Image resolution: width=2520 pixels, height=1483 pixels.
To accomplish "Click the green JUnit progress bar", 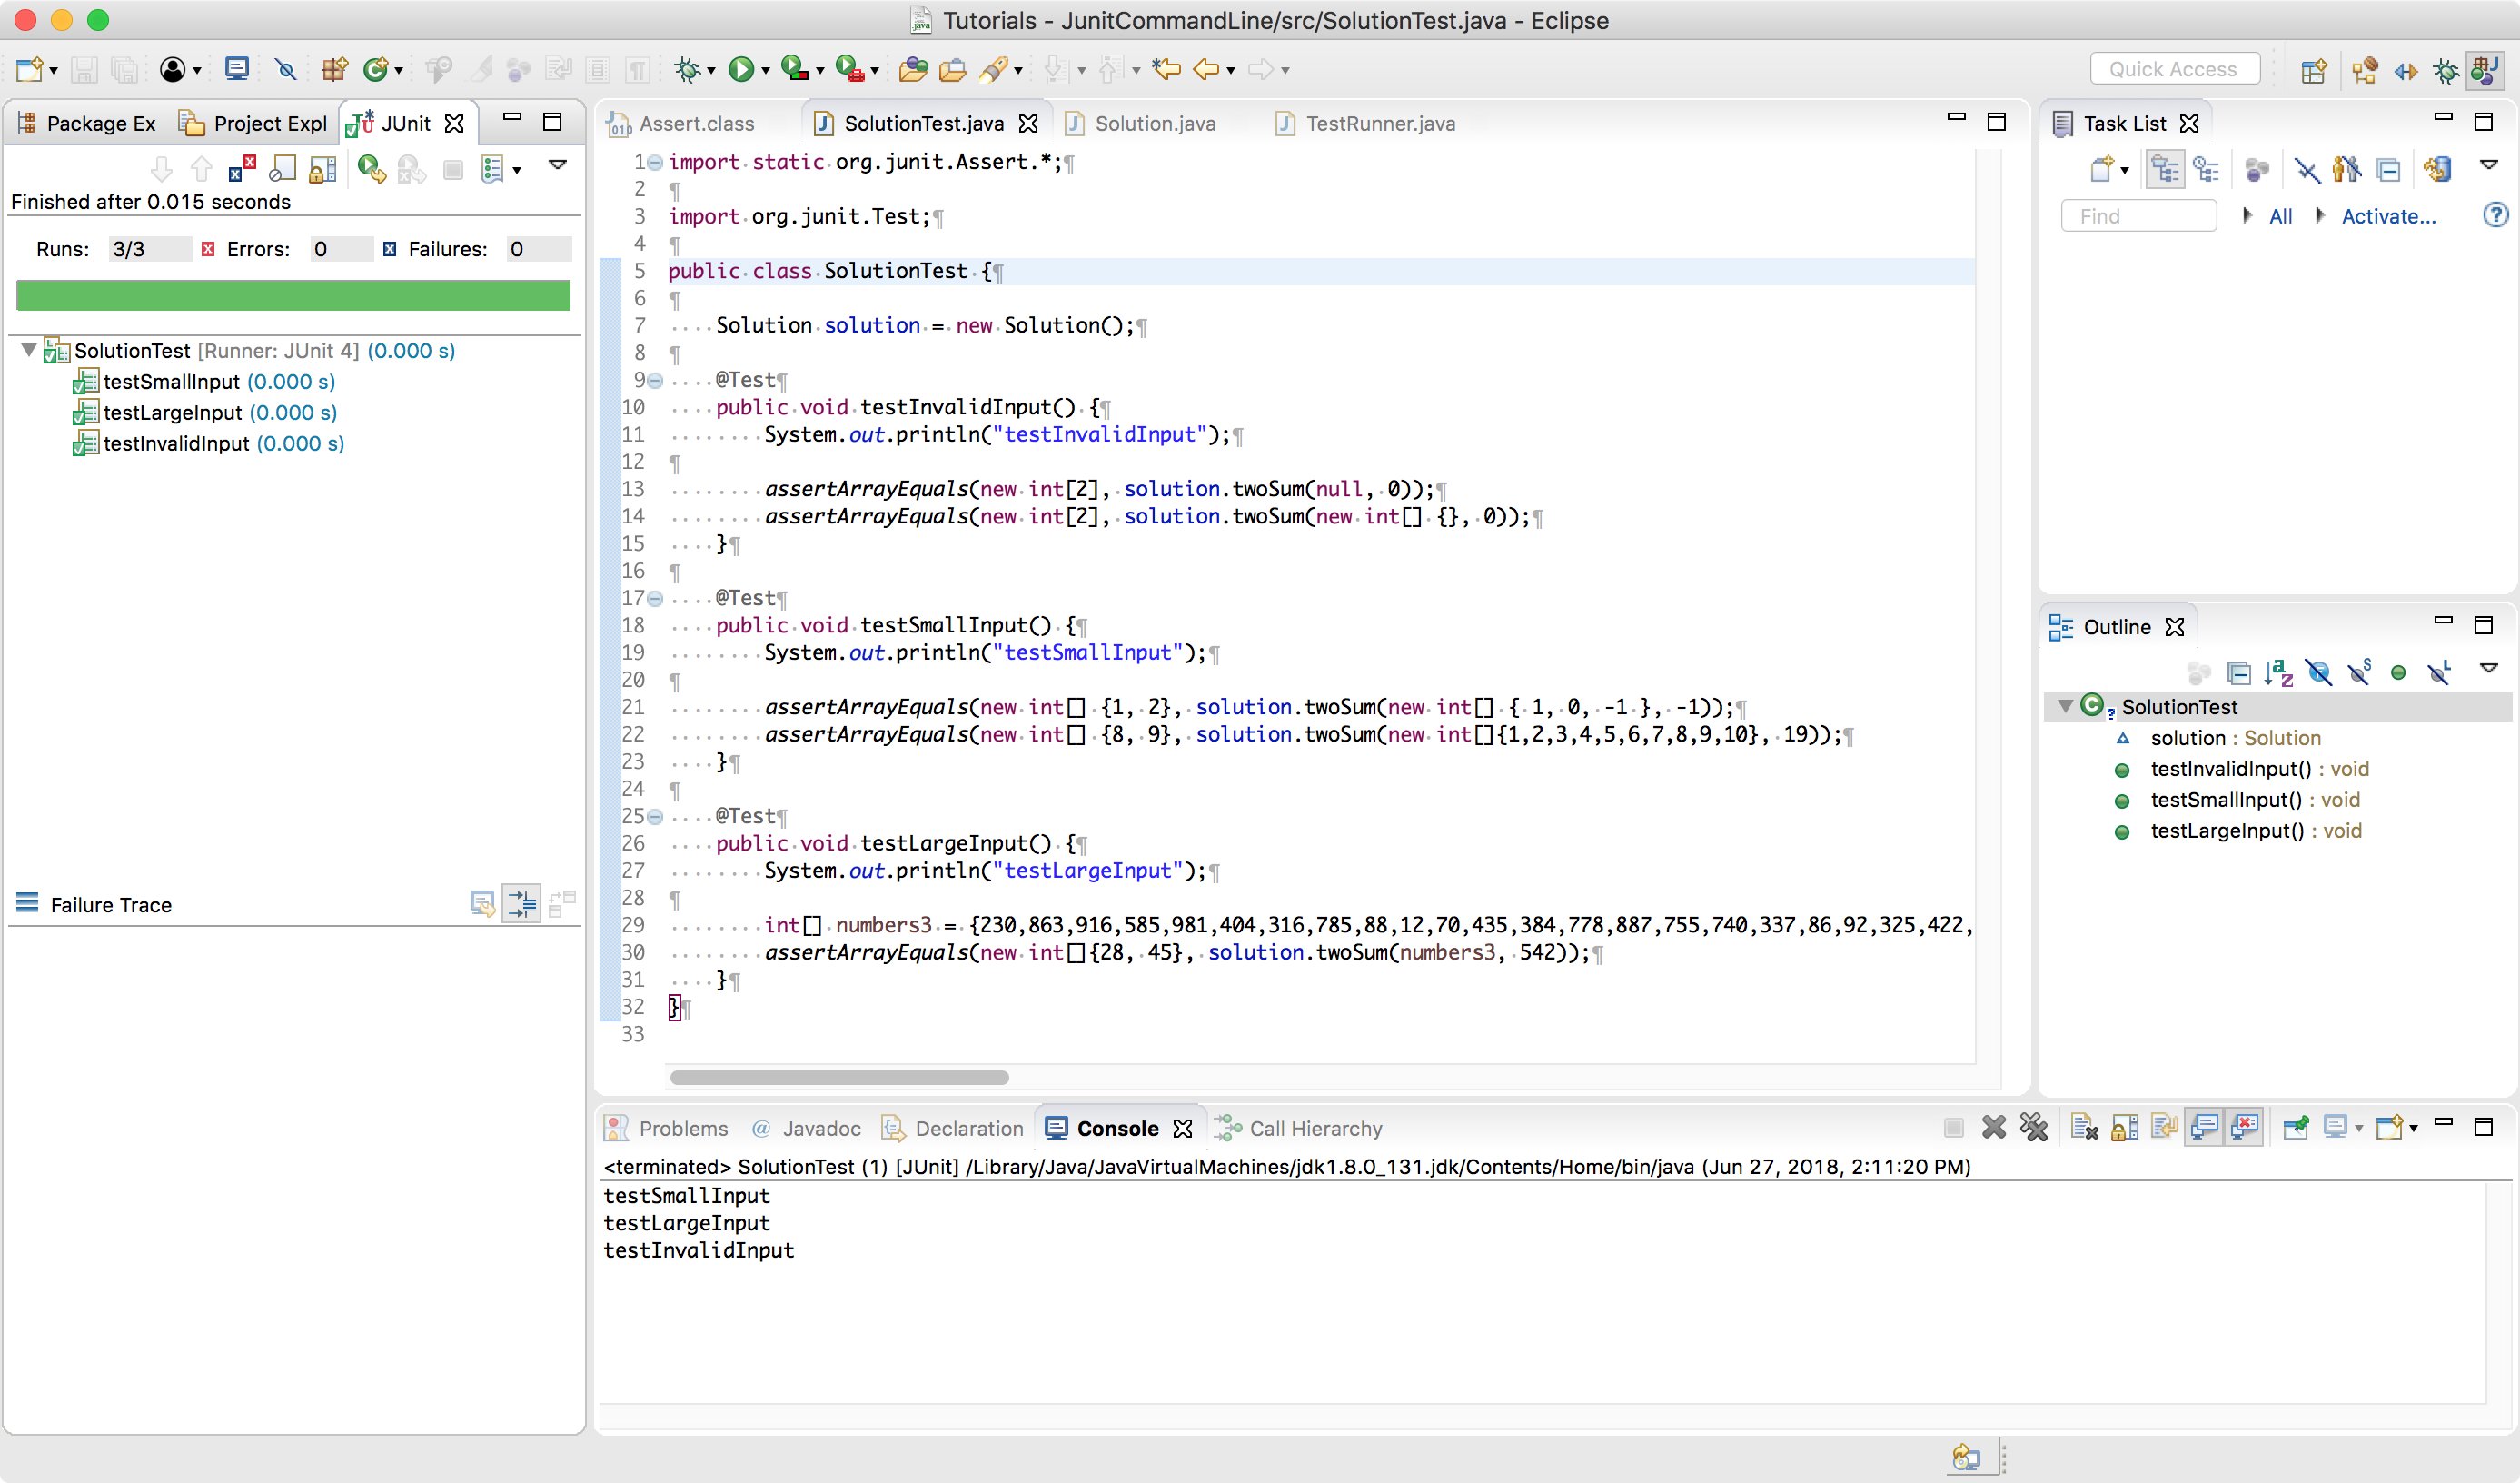I will [293, 295].
